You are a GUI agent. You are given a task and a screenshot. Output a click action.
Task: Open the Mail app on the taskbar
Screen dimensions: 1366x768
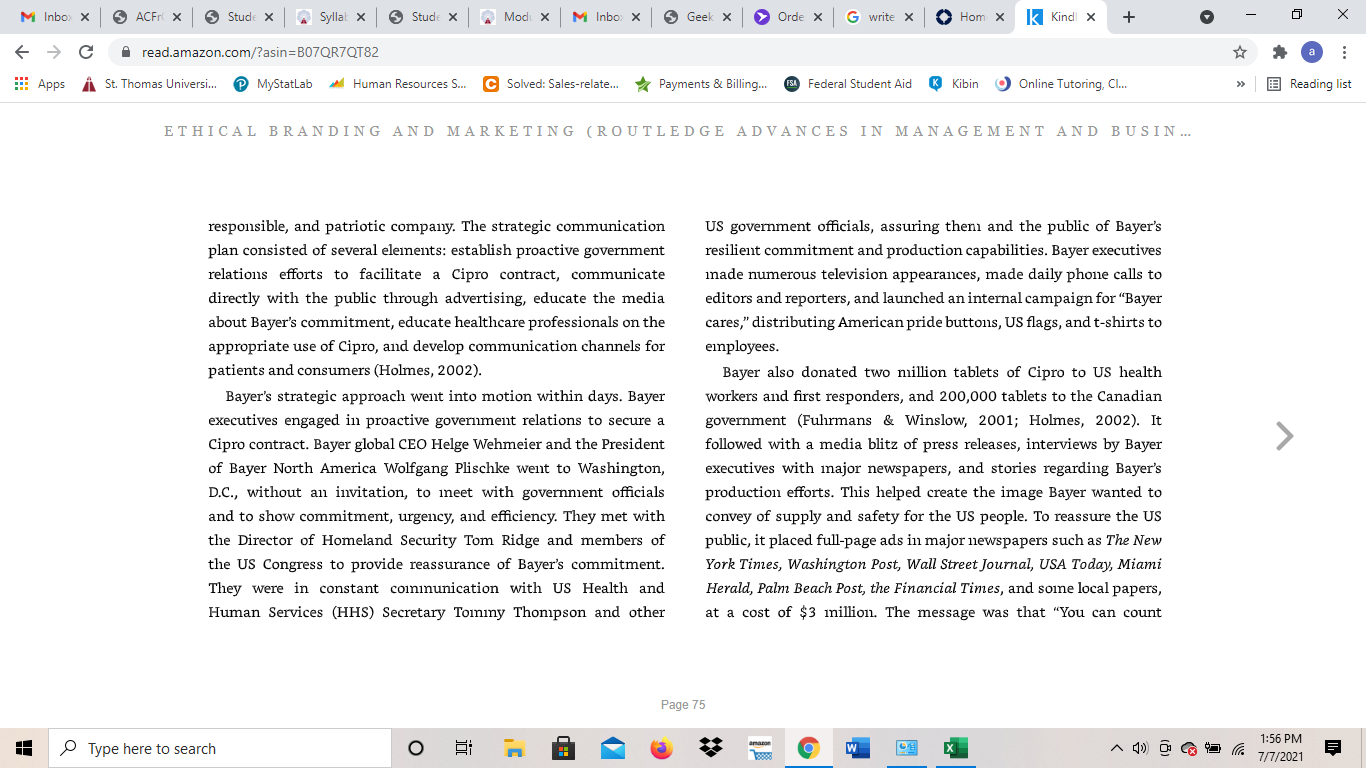[x=612, y=748]
